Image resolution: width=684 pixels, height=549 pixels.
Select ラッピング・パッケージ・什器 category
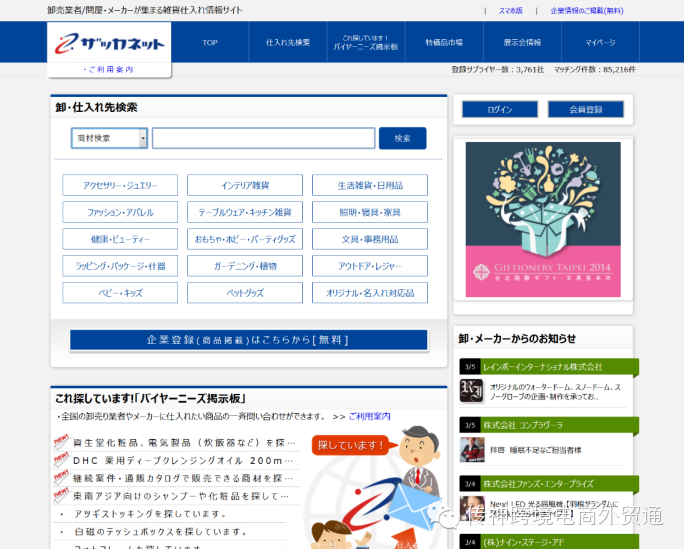pos(120,266)
